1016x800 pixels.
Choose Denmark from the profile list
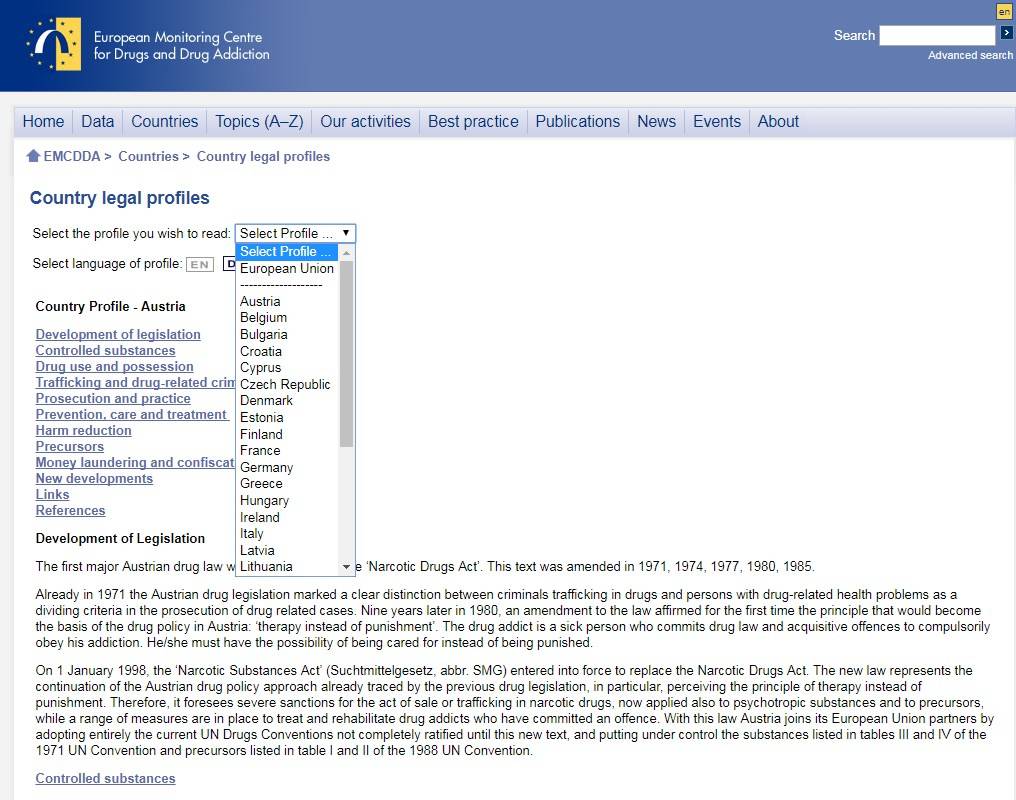point(287,400)
